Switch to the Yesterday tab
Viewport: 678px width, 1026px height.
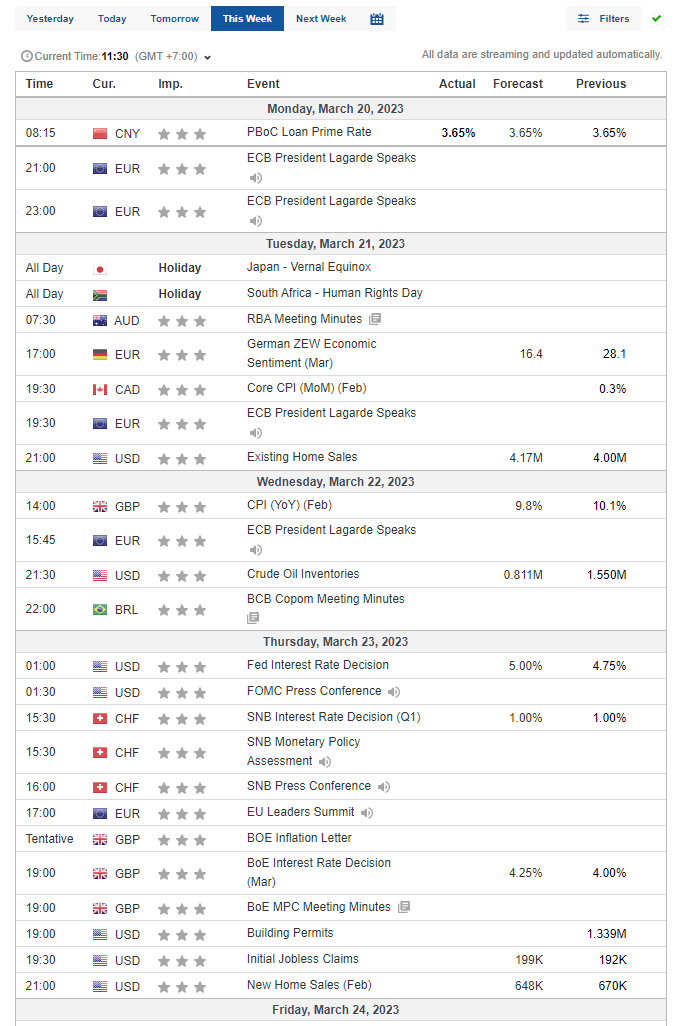(50, 19)
